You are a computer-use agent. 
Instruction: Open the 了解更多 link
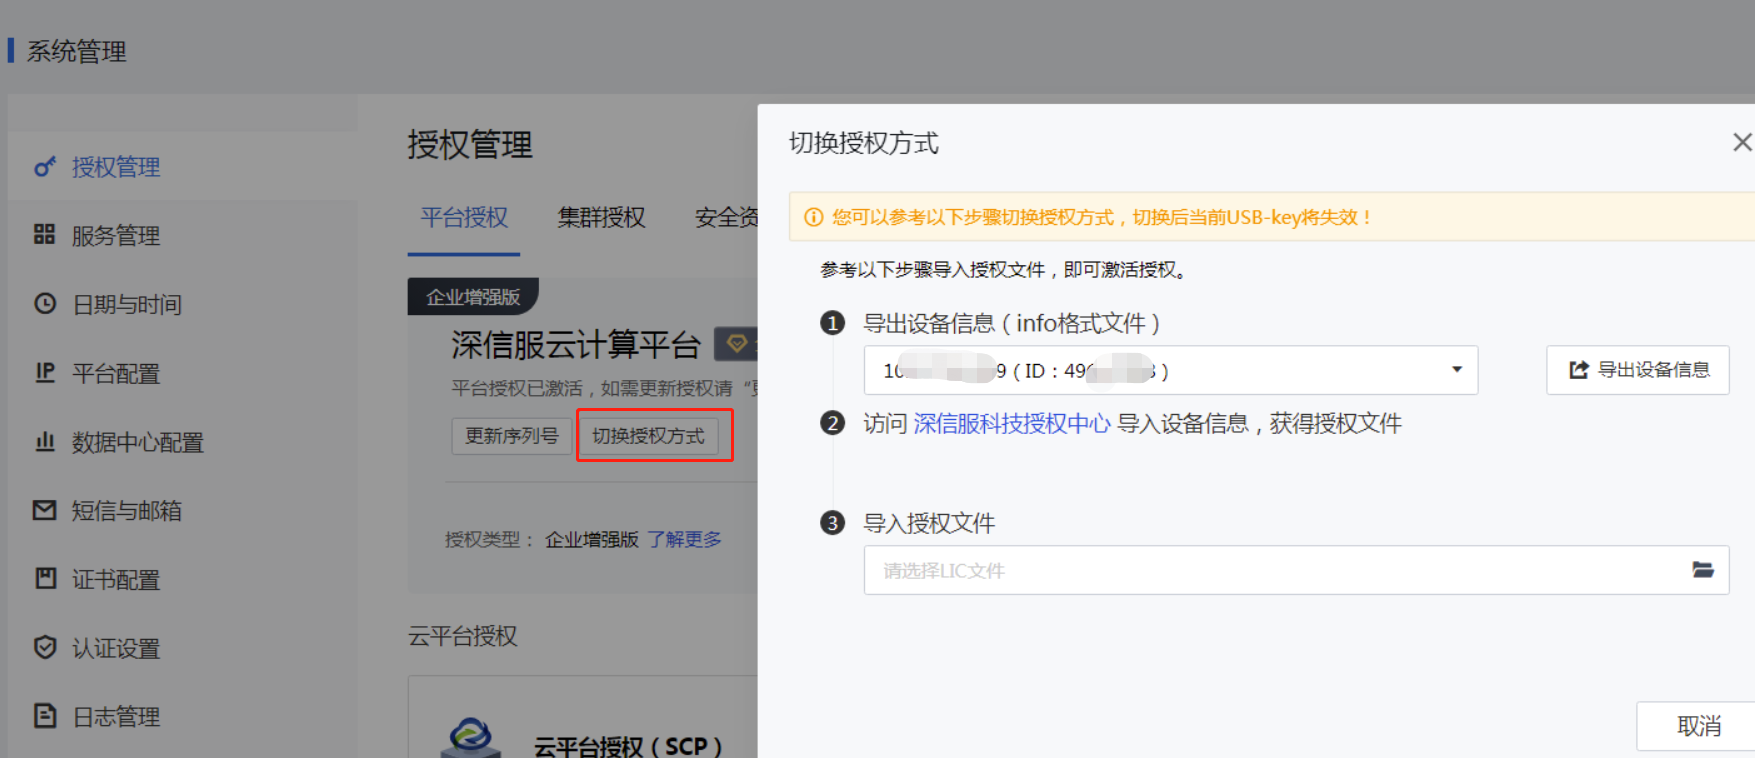684,540
